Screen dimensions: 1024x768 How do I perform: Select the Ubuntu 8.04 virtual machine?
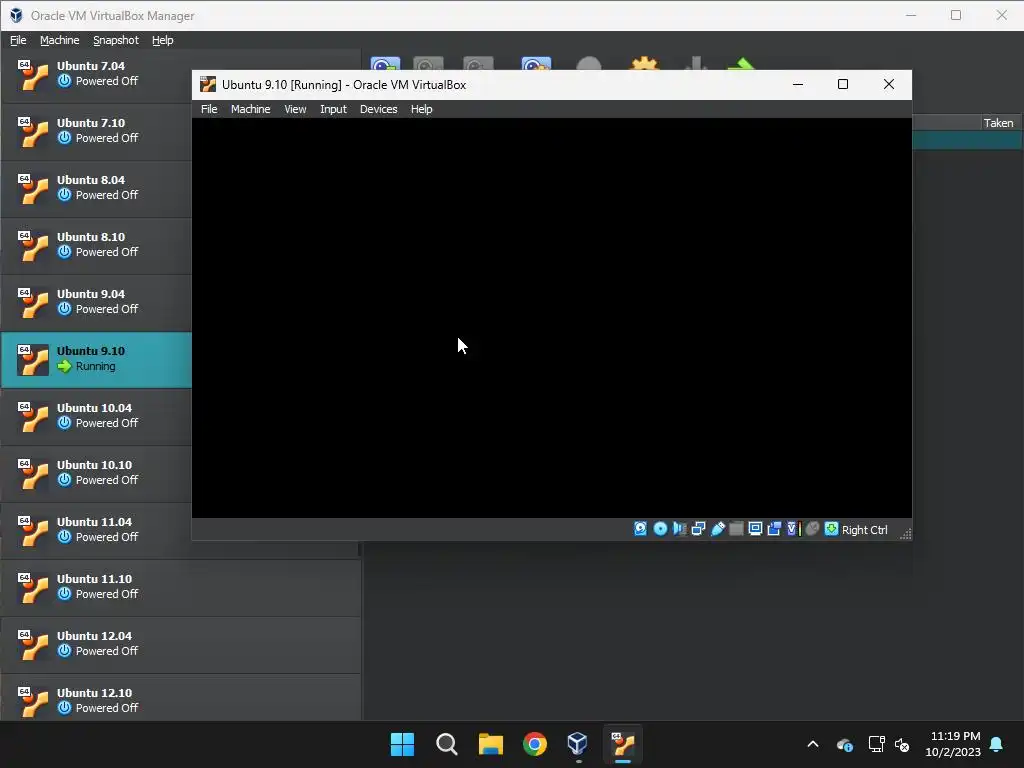pos(96,189)
